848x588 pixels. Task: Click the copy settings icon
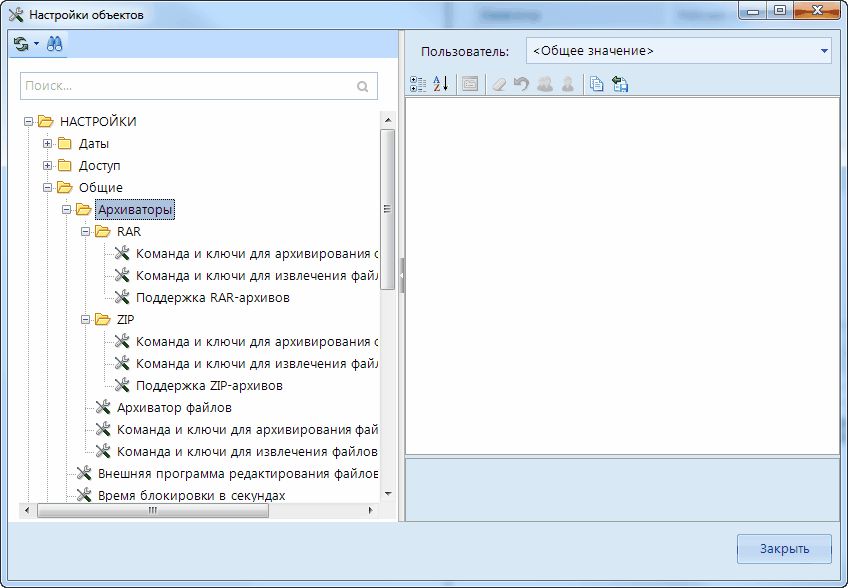(597, 85)
